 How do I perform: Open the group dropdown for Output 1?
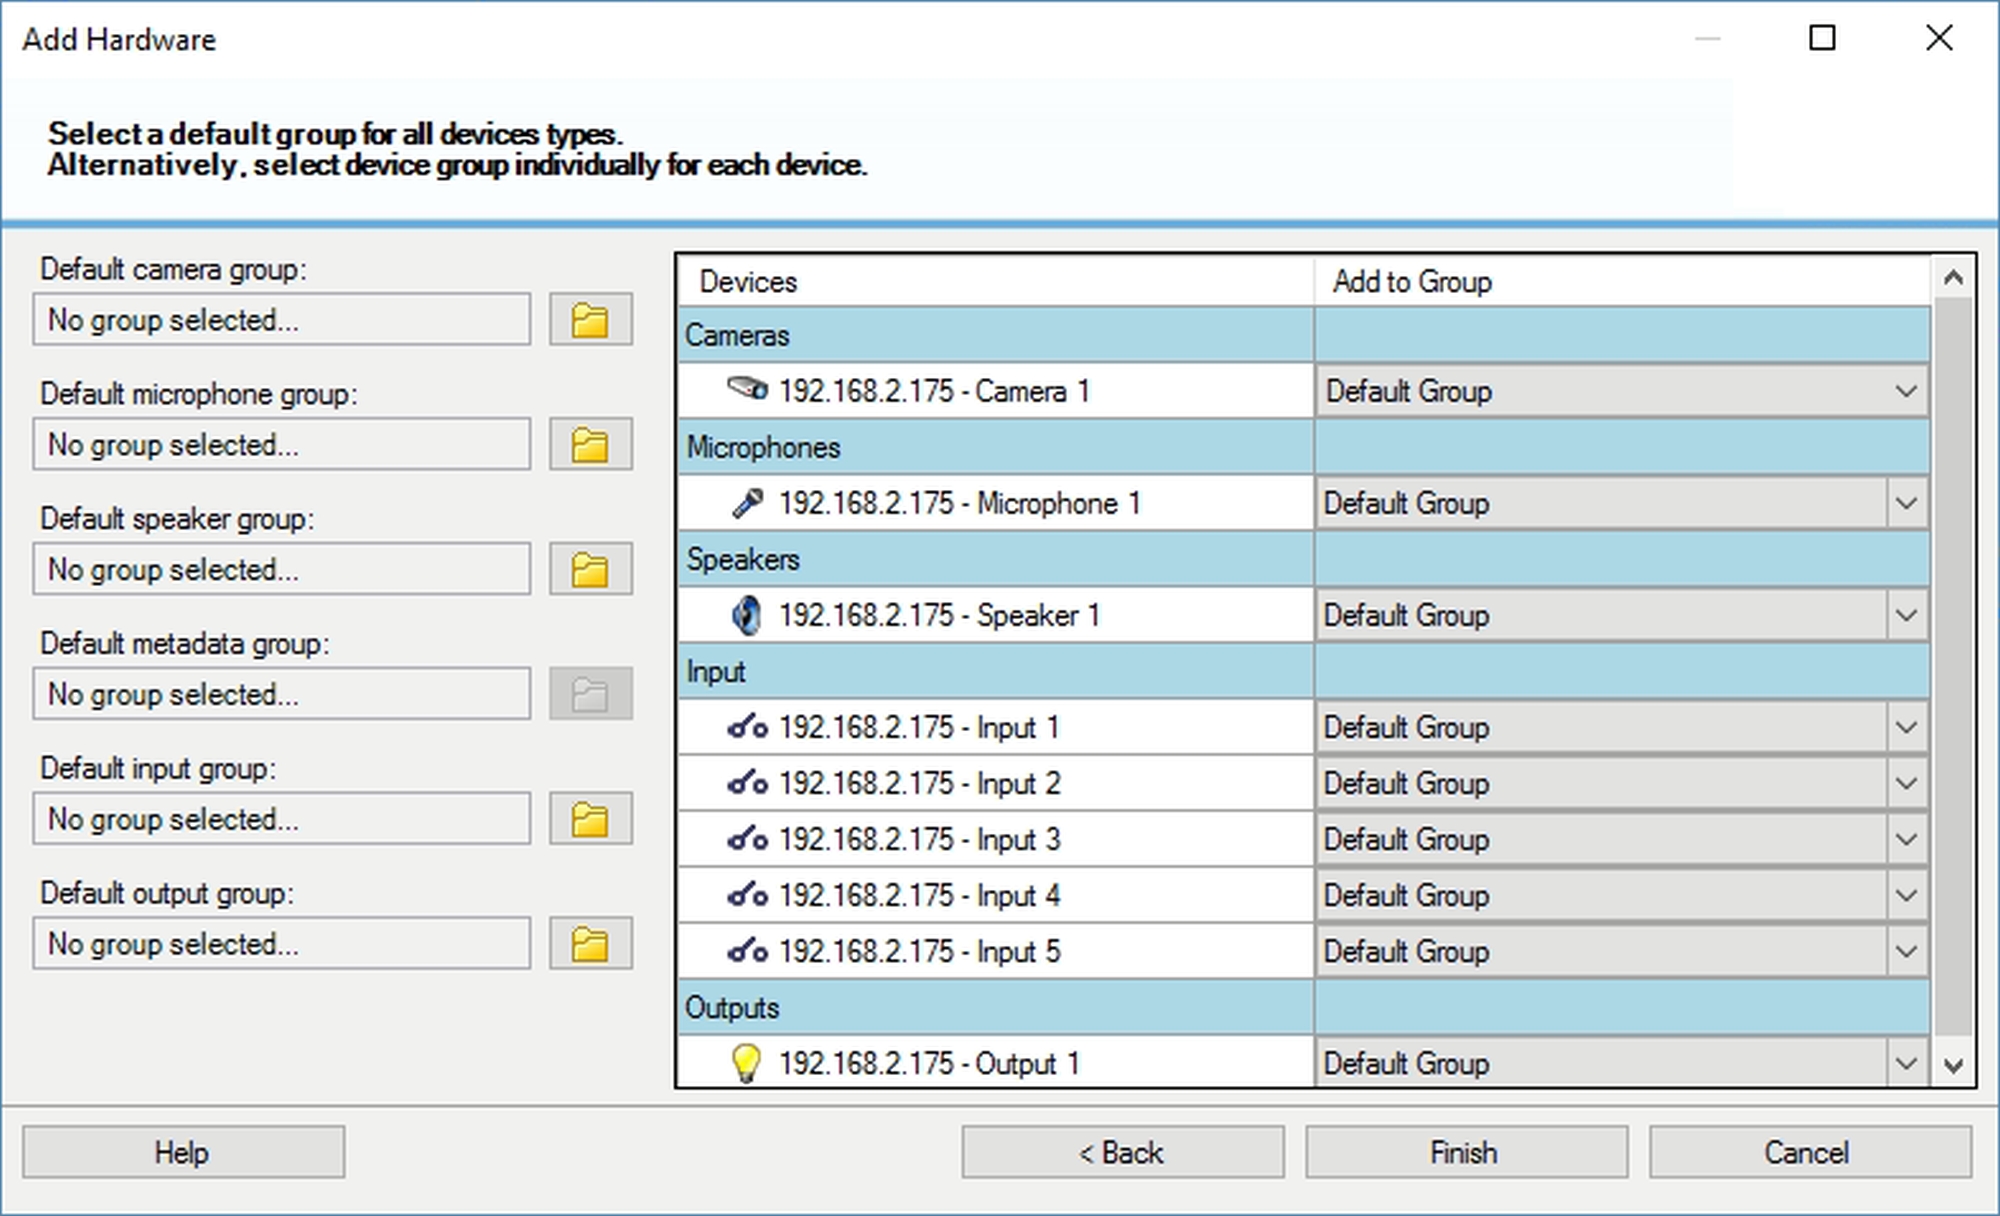tap(1906, 1063)
